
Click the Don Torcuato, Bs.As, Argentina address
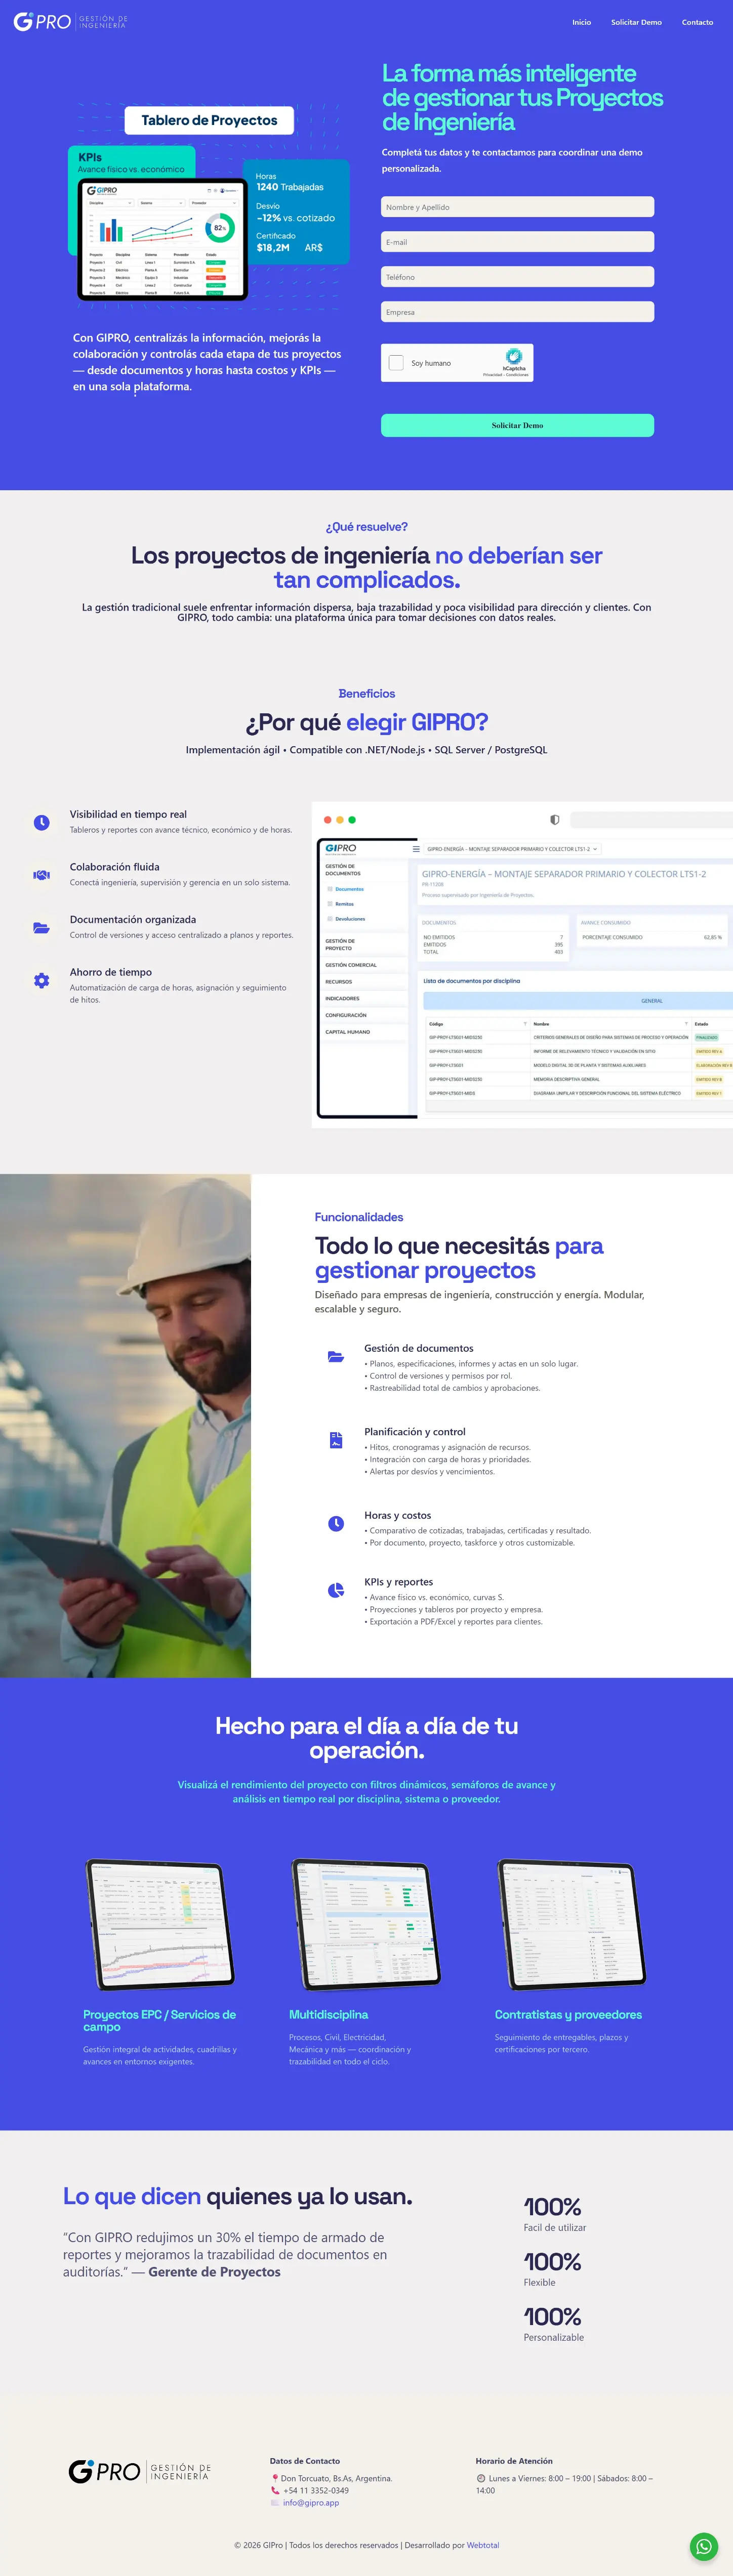[x=336, y=2478]
